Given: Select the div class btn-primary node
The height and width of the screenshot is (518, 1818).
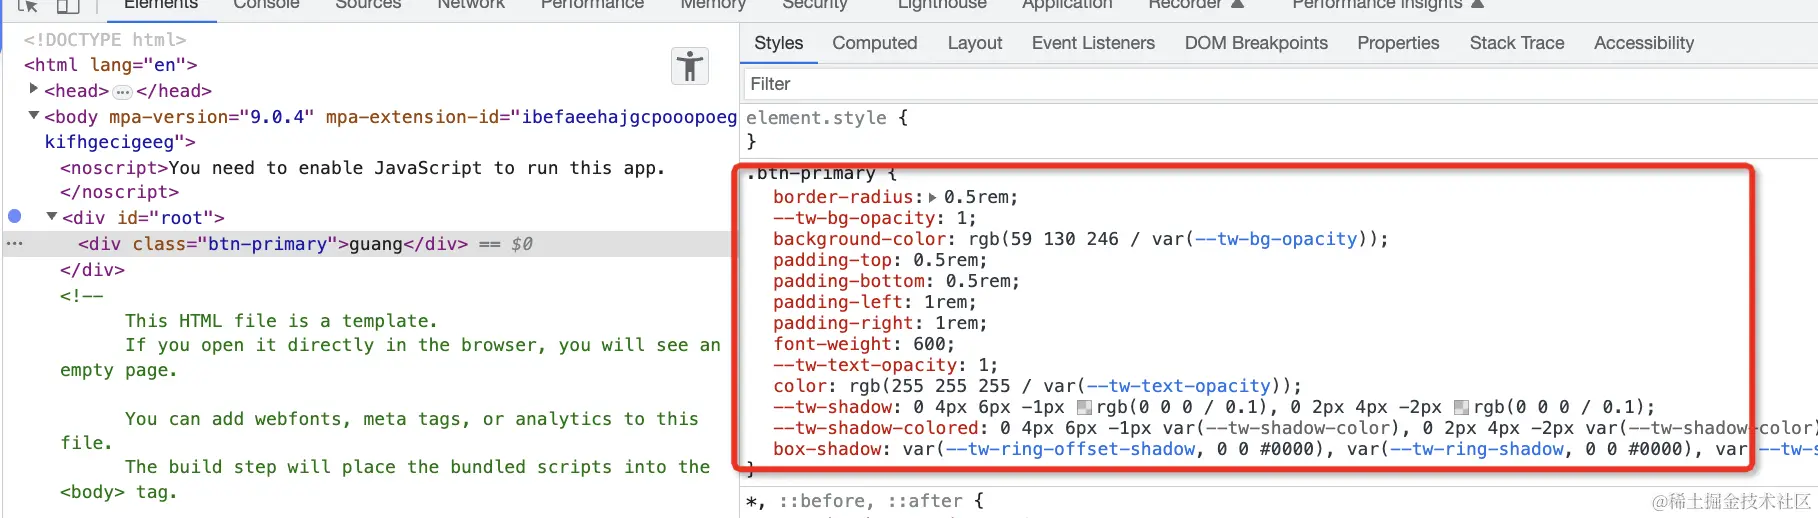Looking at the screenshot, I should click(x=272, y=244).
